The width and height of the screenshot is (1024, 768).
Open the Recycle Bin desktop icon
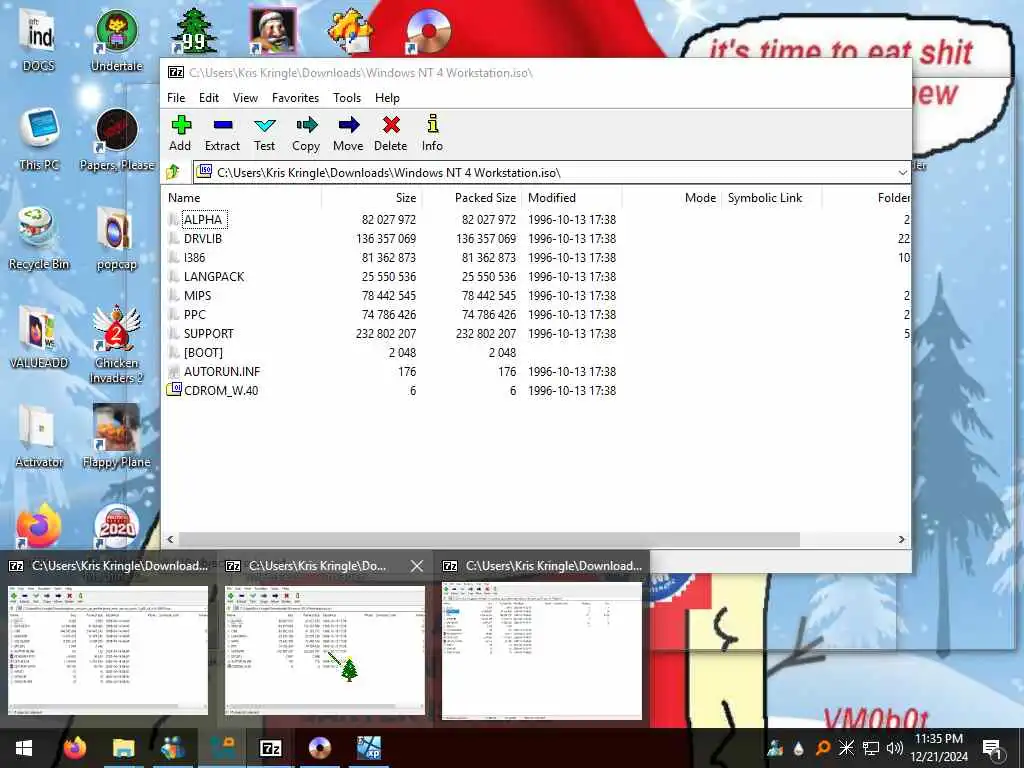(39, 238)
